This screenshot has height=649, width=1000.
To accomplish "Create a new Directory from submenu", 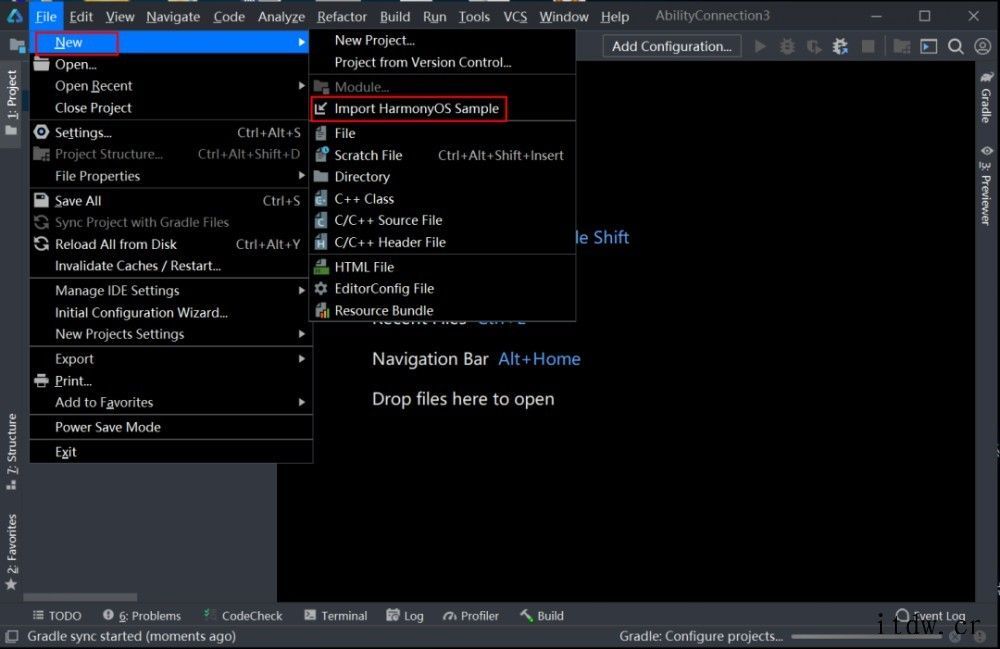I will pos(443,177).
